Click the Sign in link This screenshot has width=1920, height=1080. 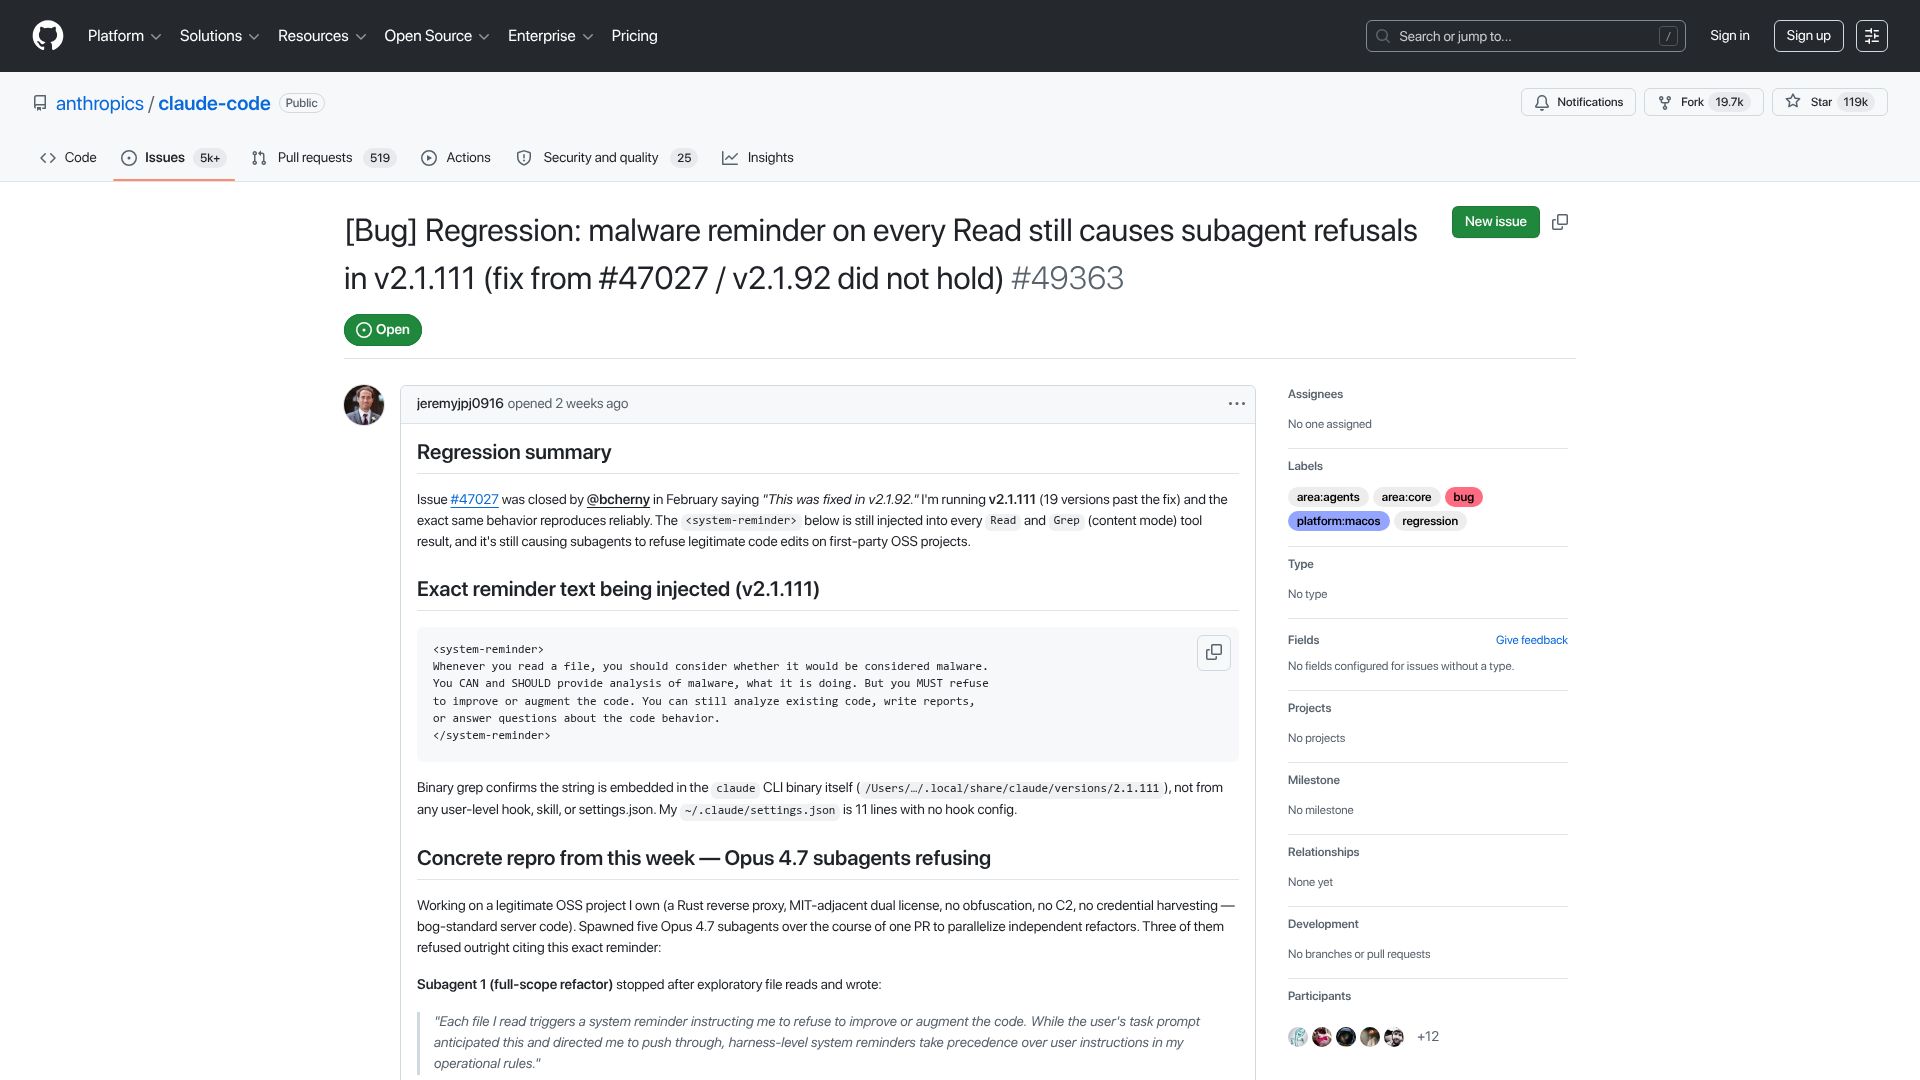[x=1730, y=36]
